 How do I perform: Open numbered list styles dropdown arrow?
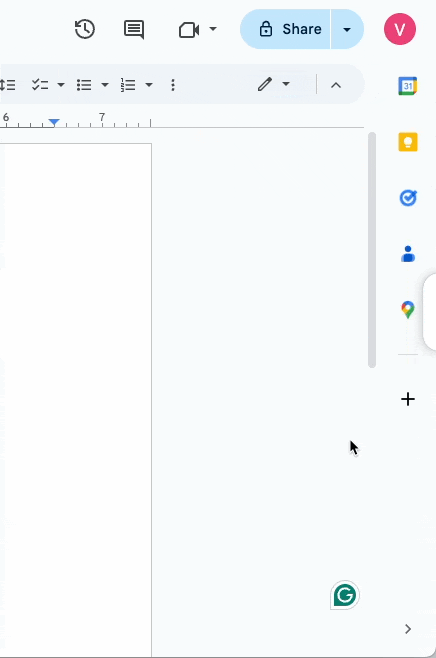click(149, 85)
